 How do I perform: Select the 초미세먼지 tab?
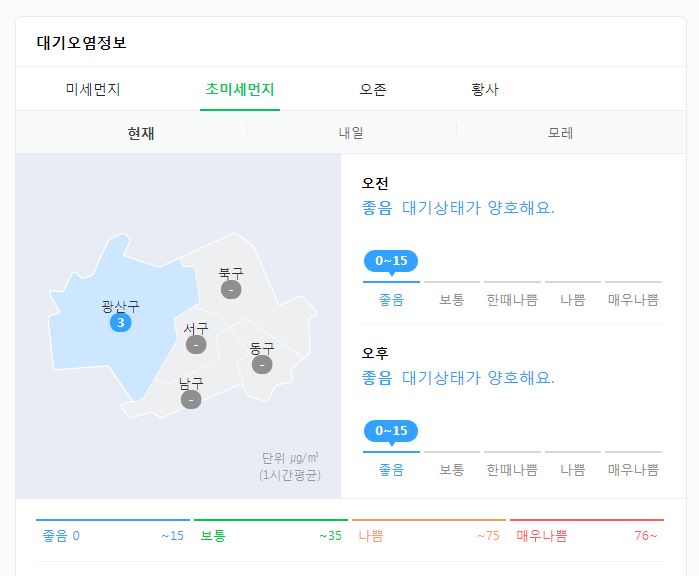(x=240, y=89)
